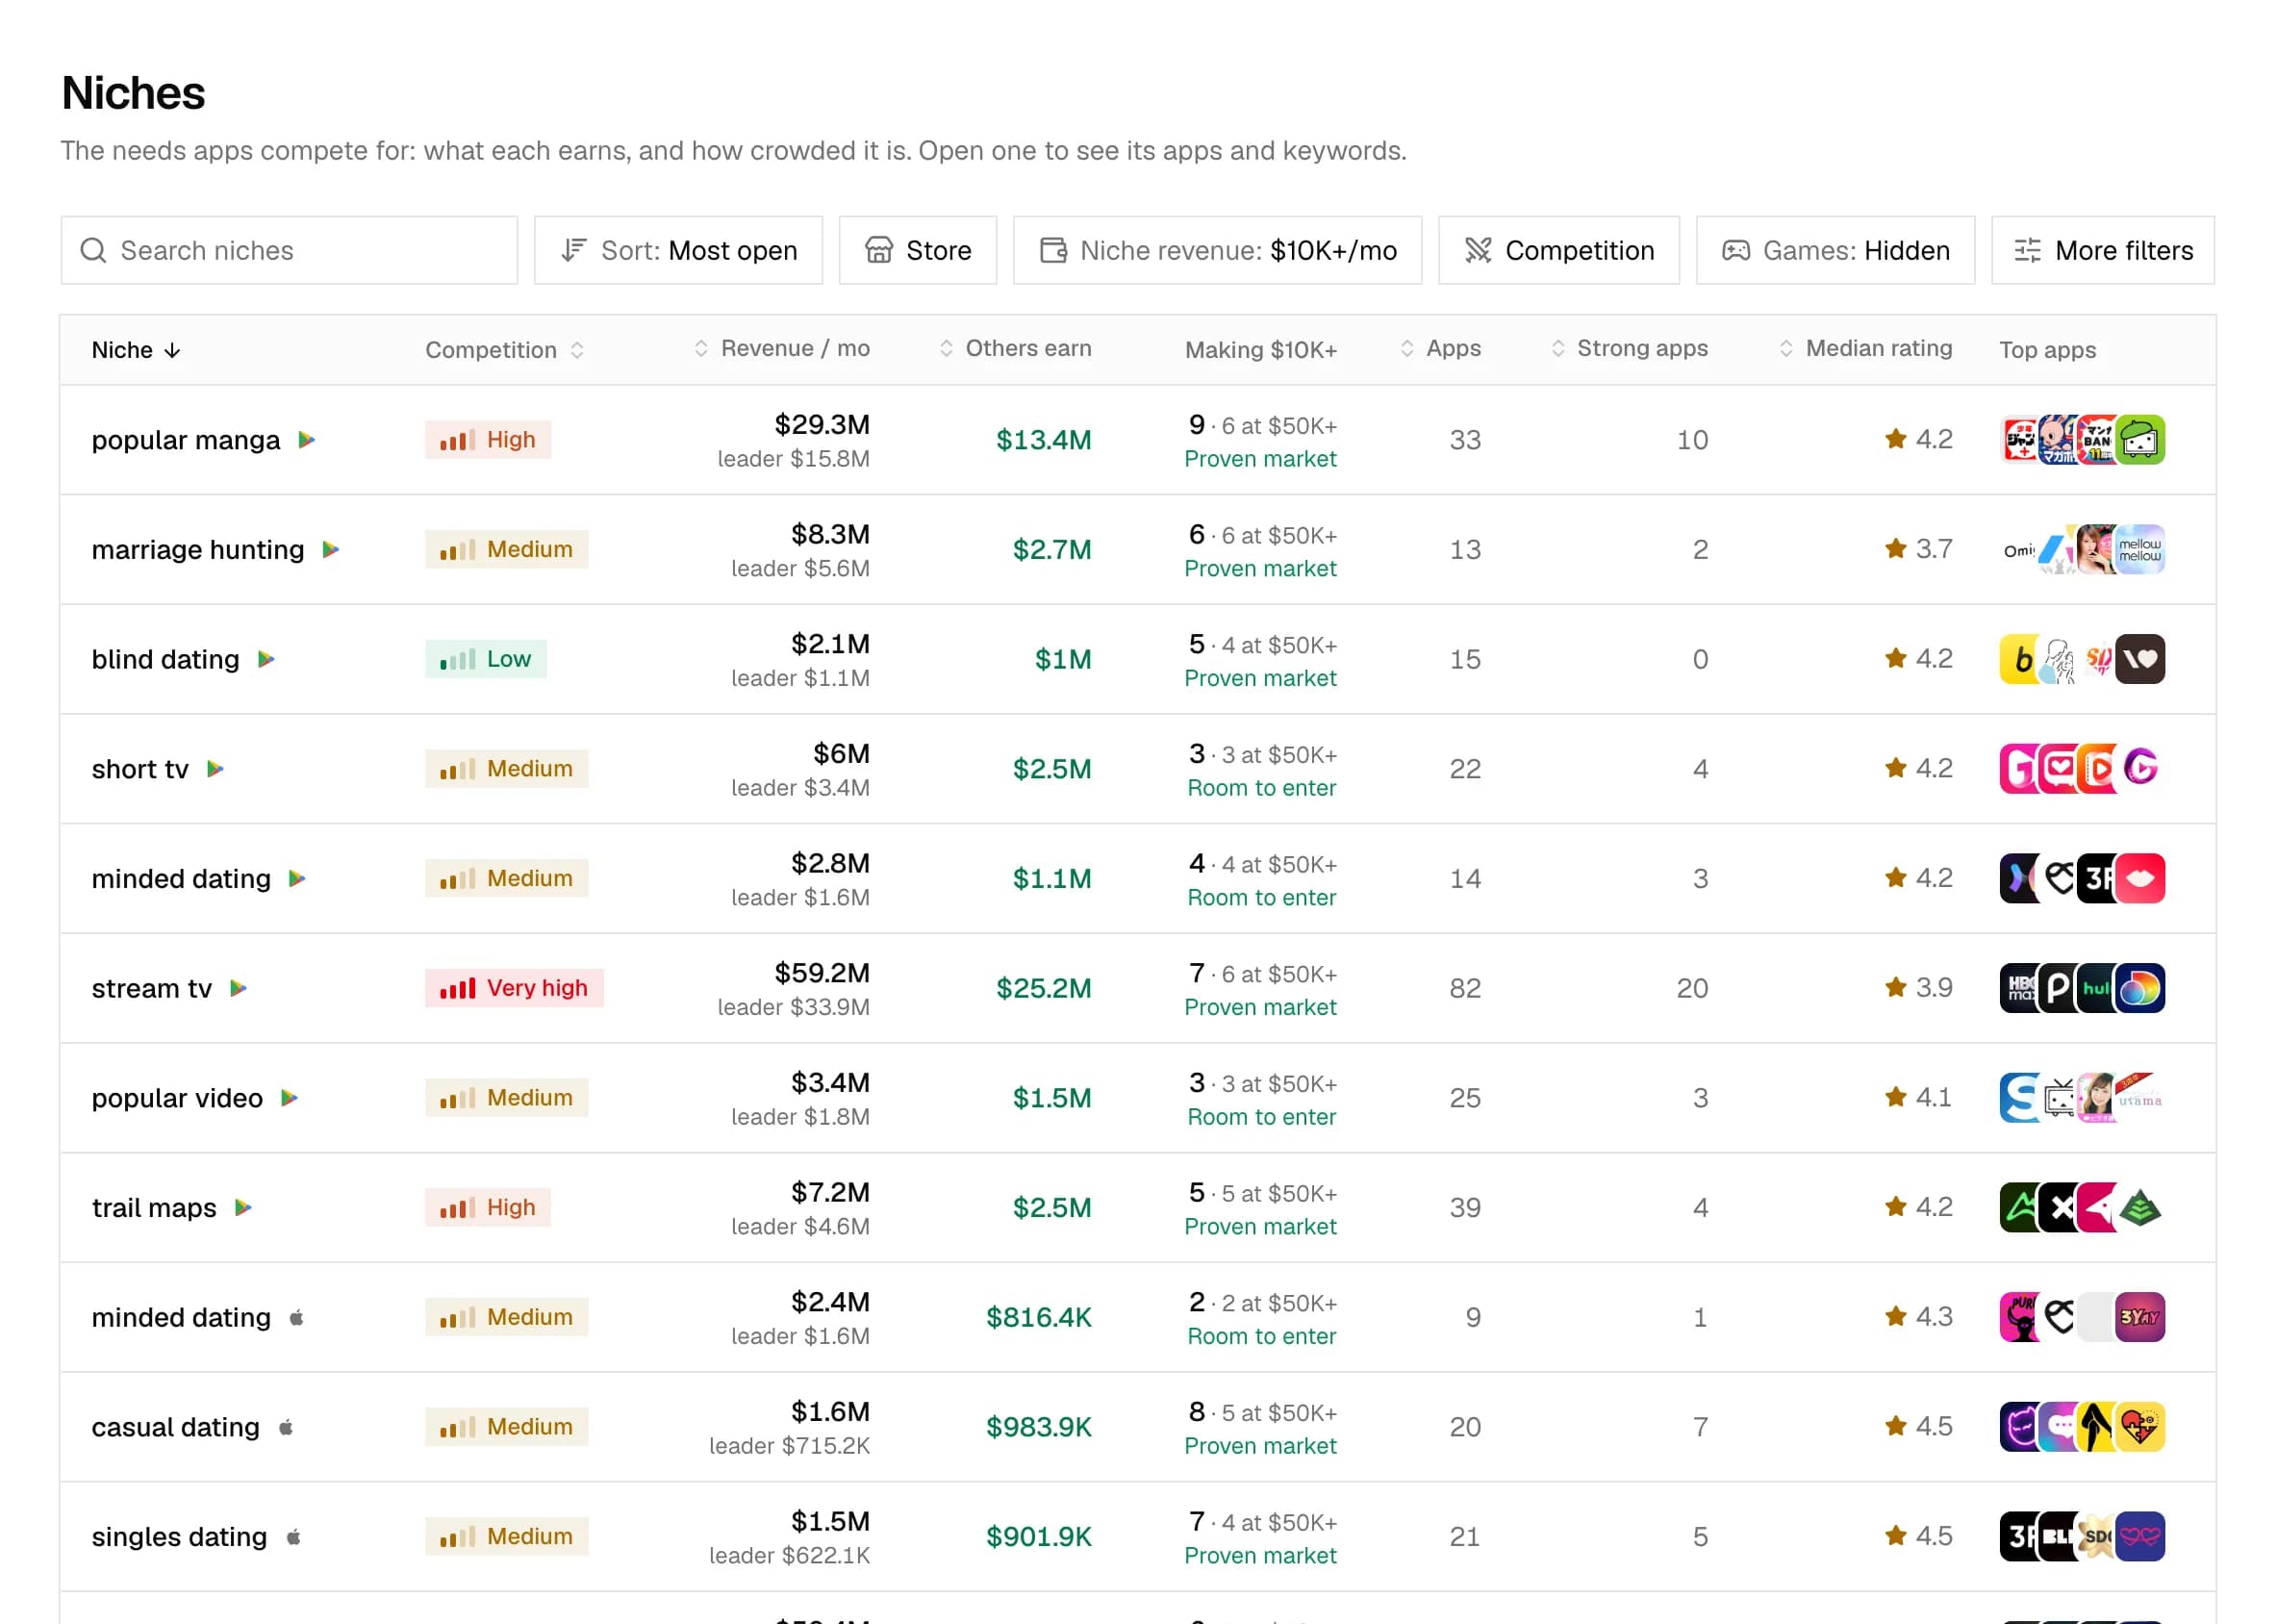Open the purple hearts app icon in singles dating row

click(2140, 1537)
